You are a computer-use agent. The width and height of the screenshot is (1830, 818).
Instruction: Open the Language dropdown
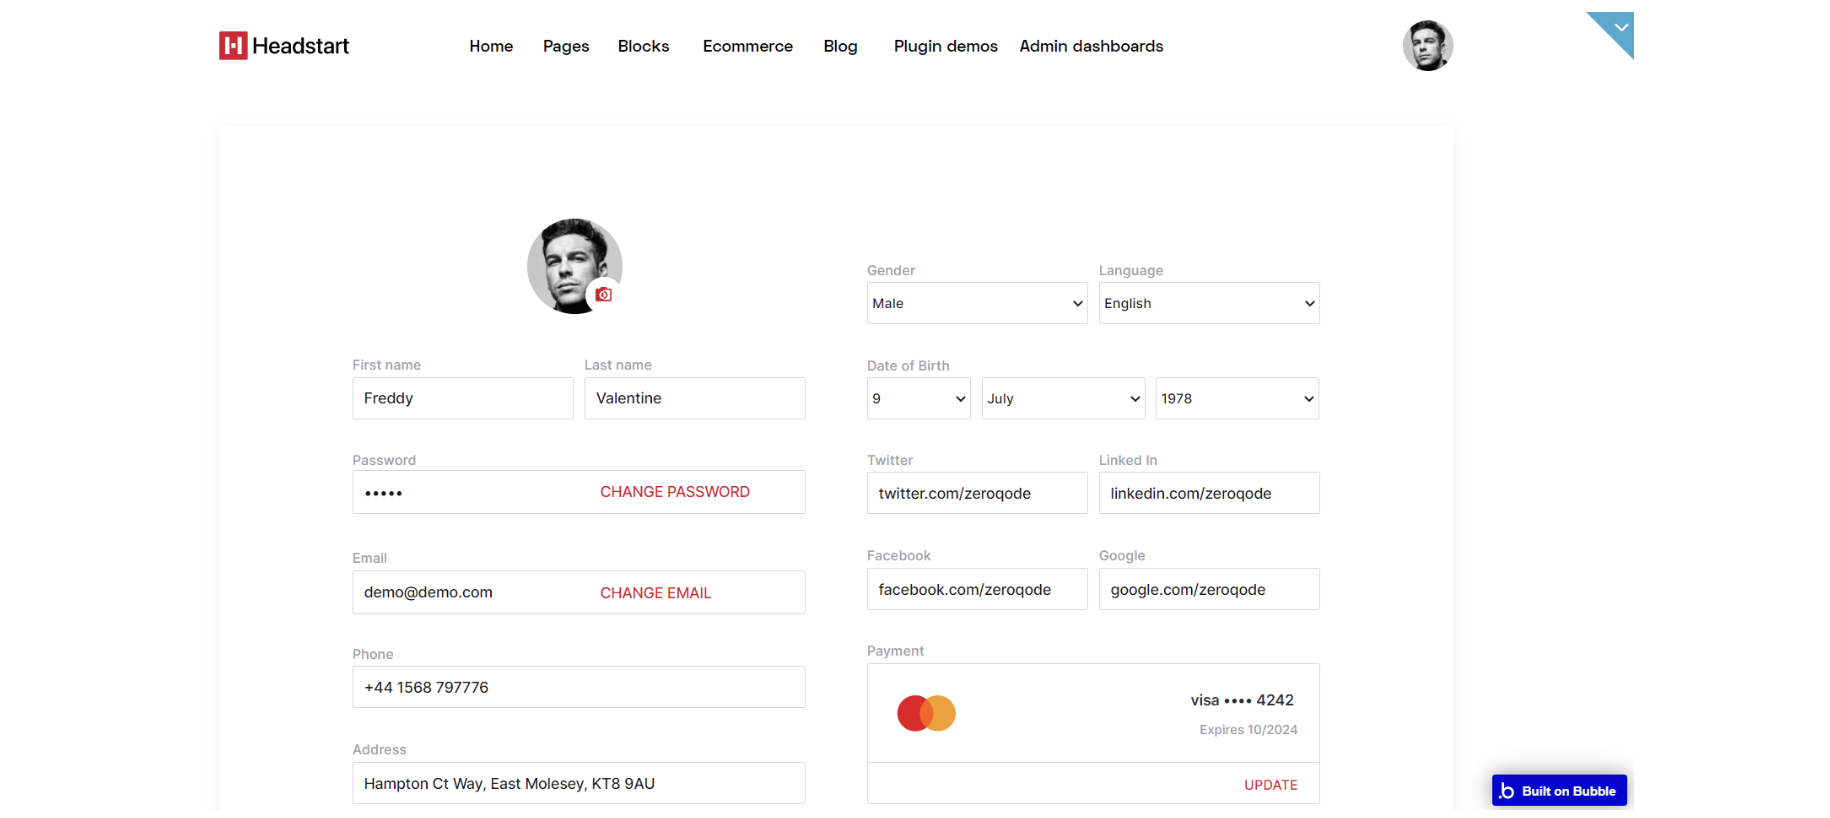pos(1208,303)
